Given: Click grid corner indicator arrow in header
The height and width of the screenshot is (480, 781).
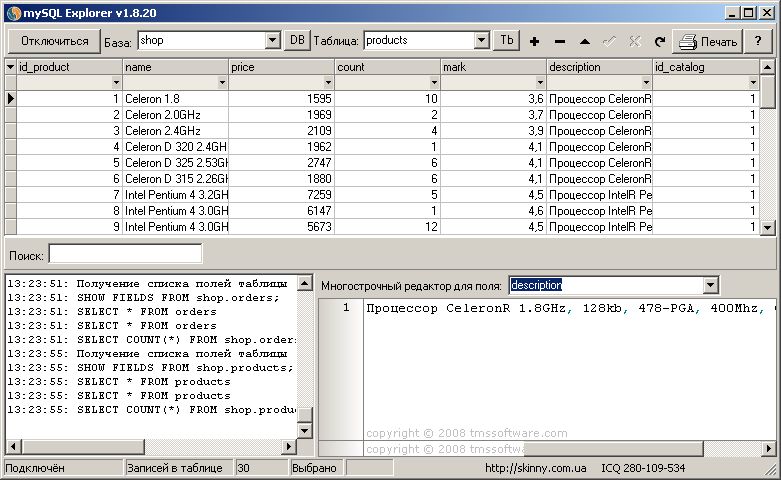Looking at the screenshot, I should 10,67.
